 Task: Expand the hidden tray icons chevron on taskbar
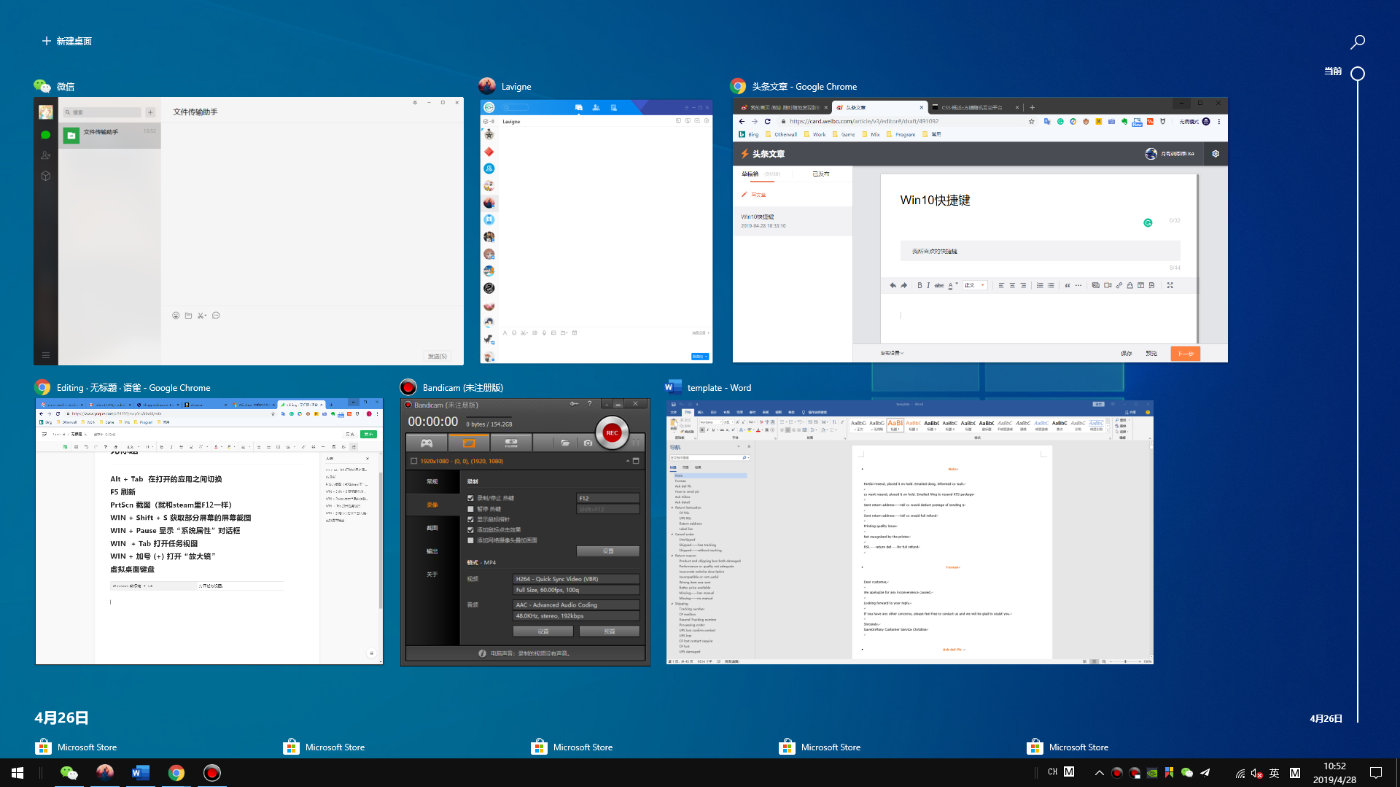point(1099,772)
